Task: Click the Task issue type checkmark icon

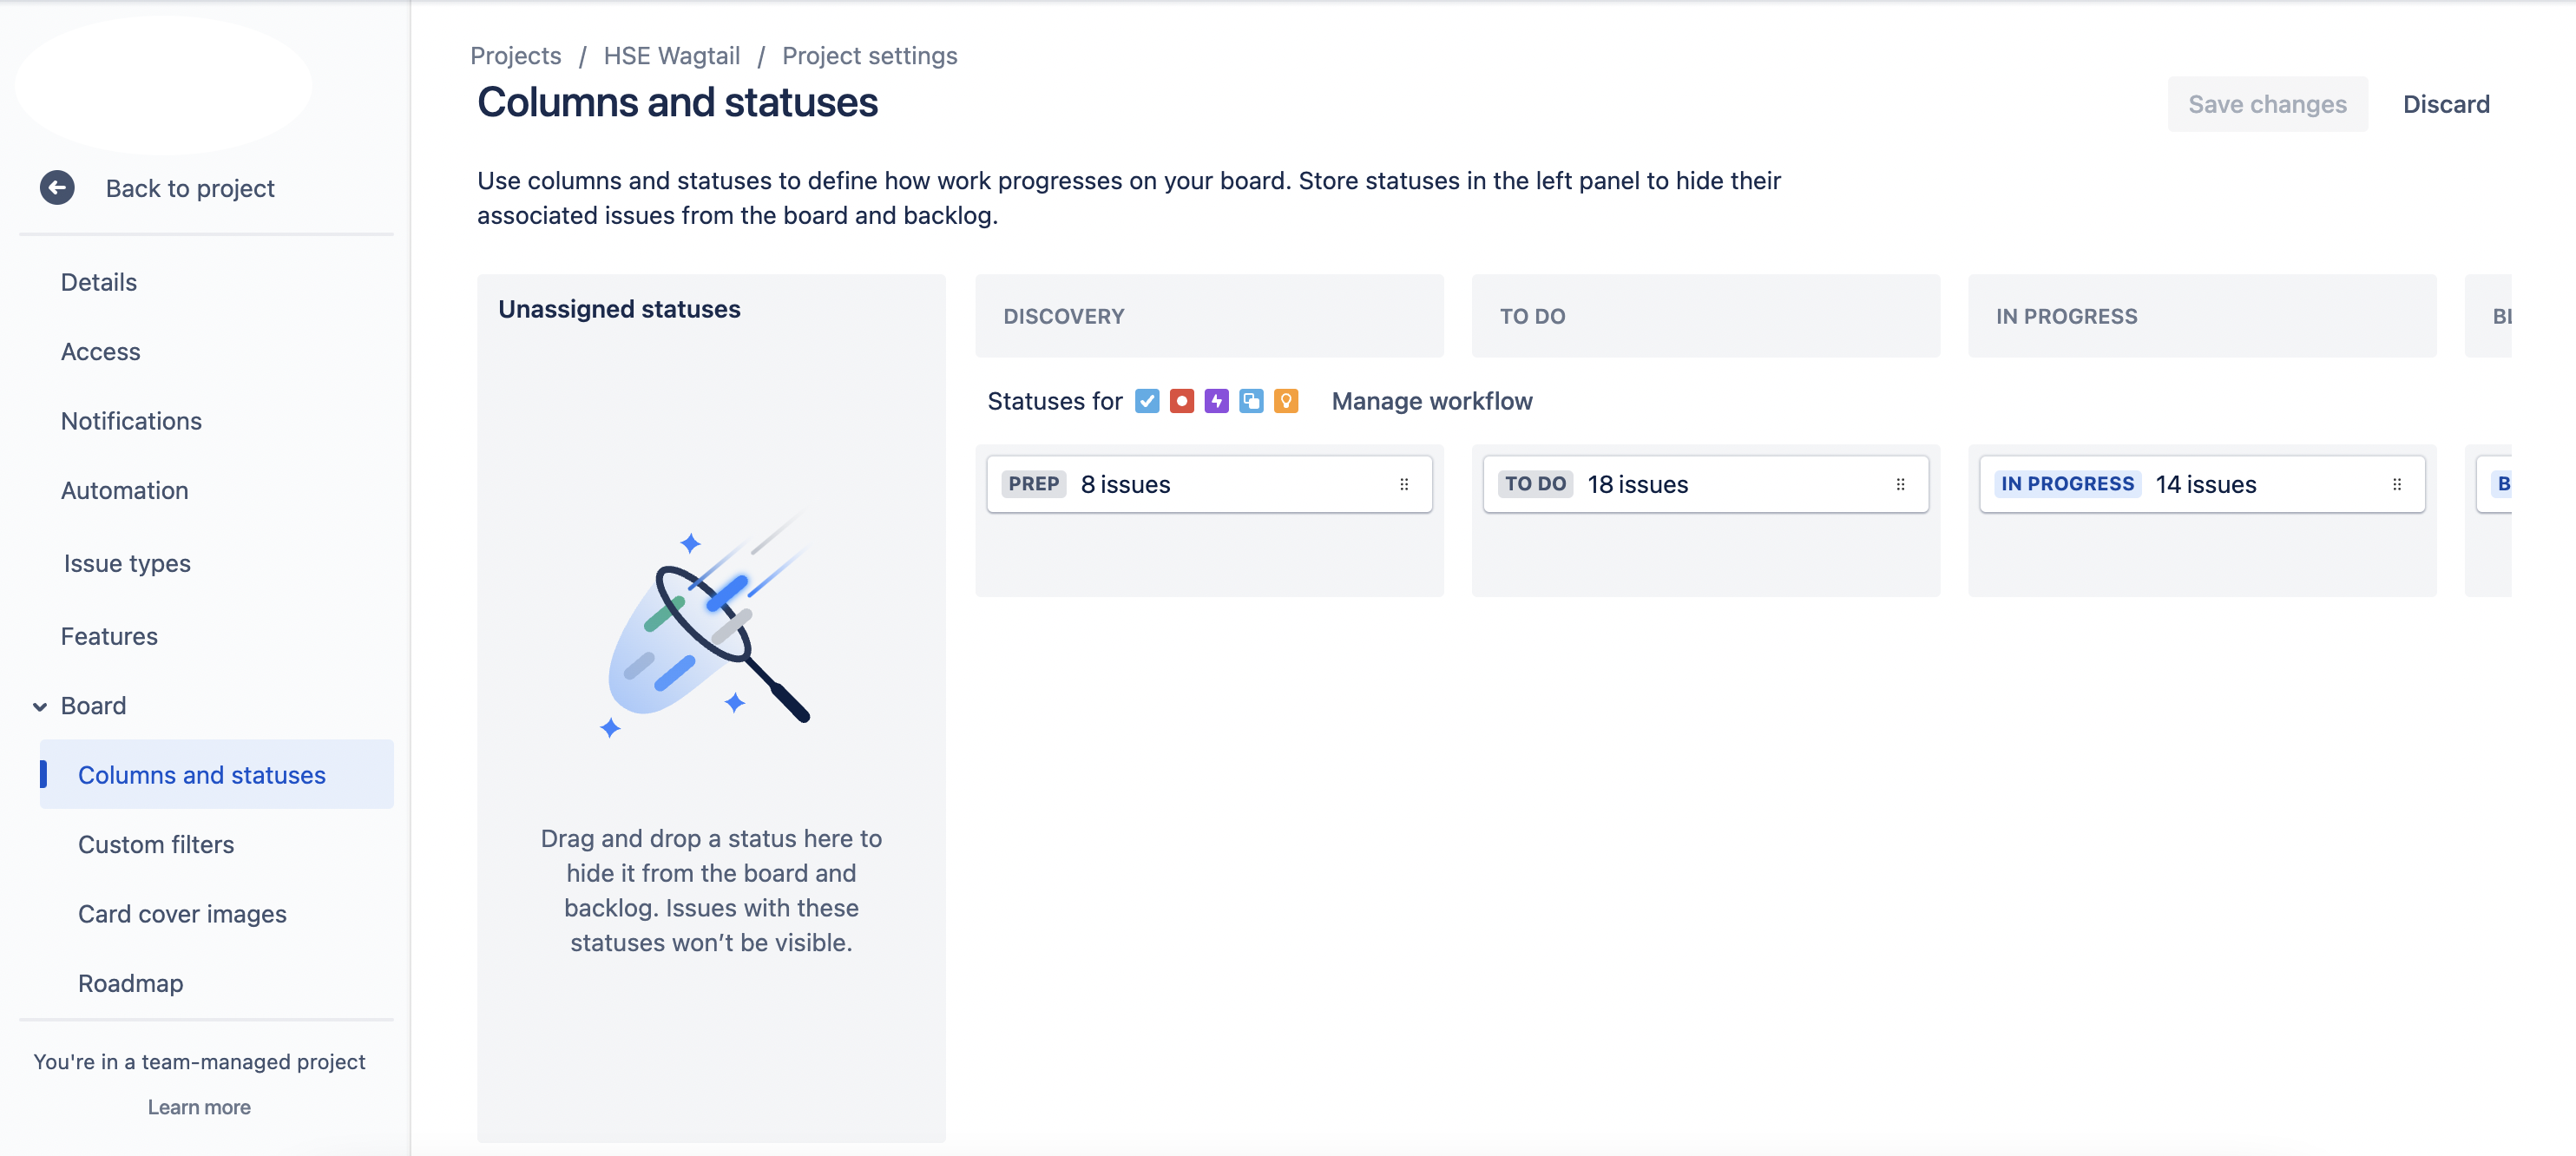Action: [x=1147, y=401]
